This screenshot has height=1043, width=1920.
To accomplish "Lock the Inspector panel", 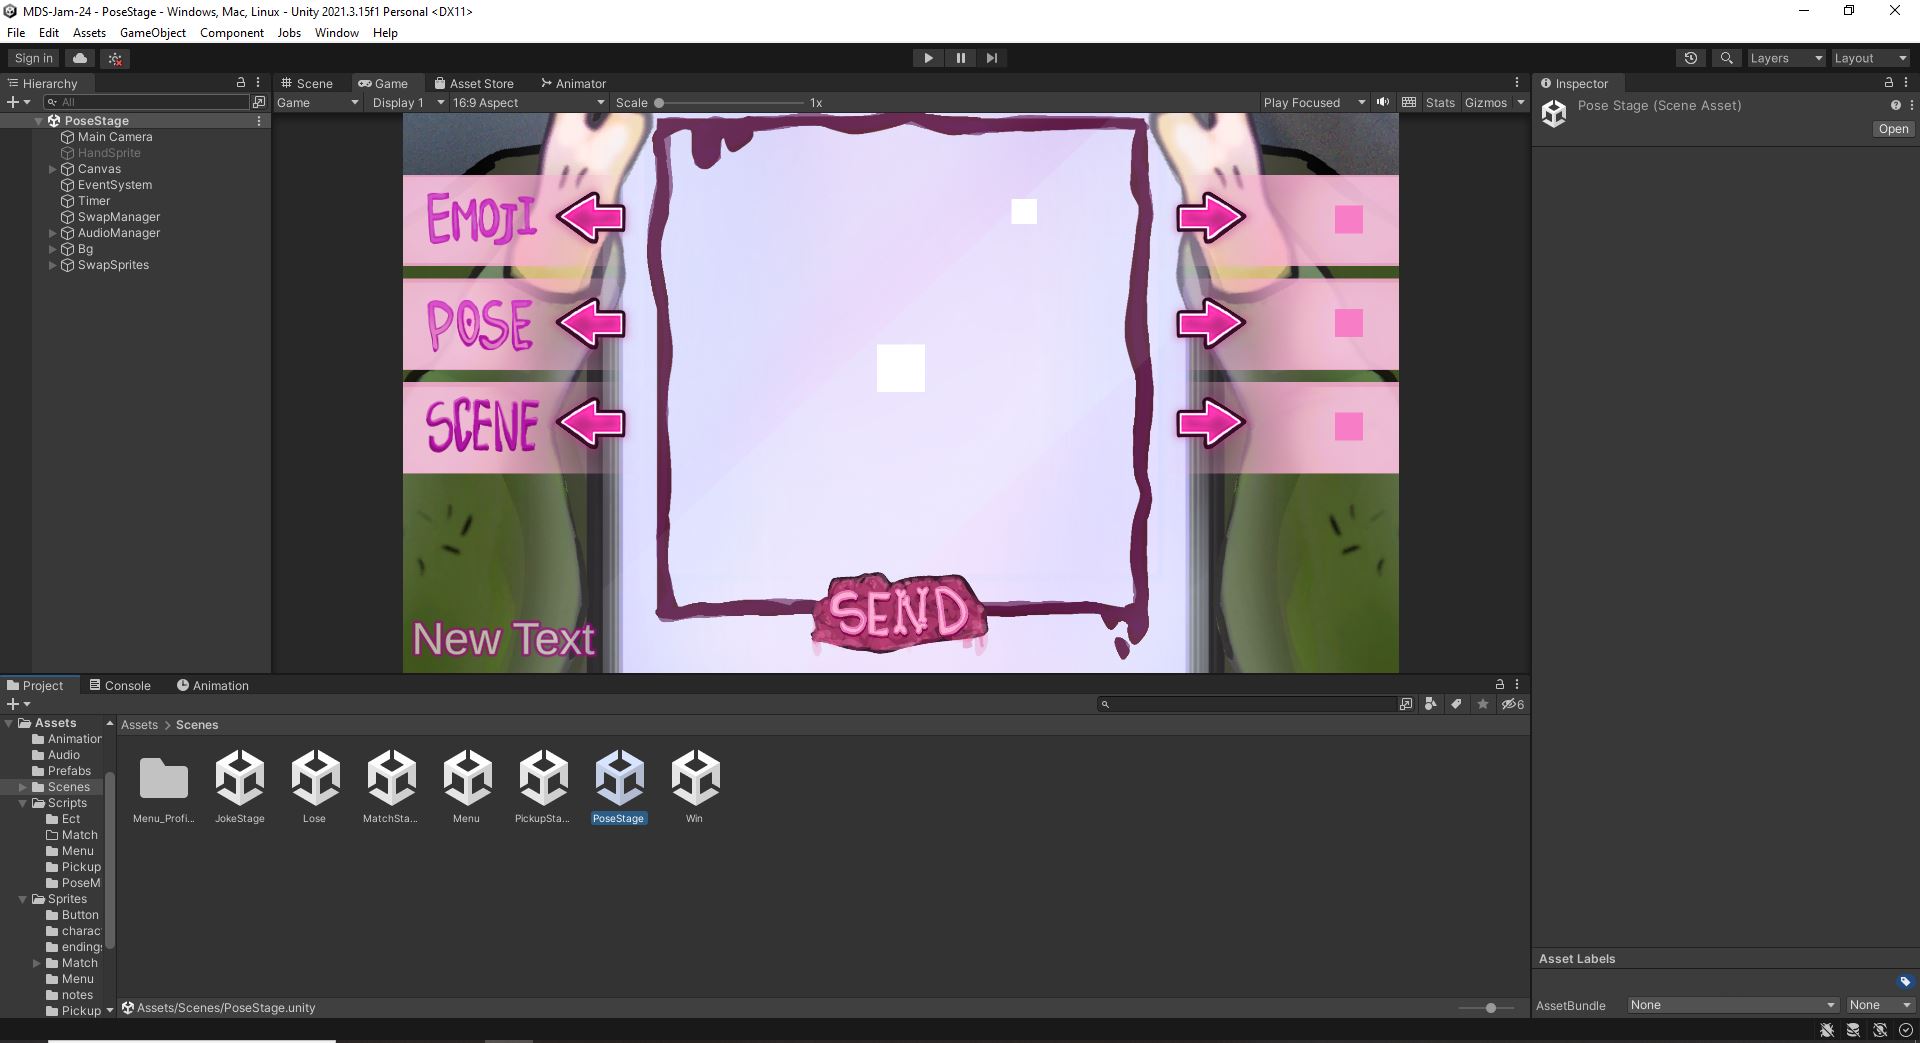I will click(x=1889, y=82).
